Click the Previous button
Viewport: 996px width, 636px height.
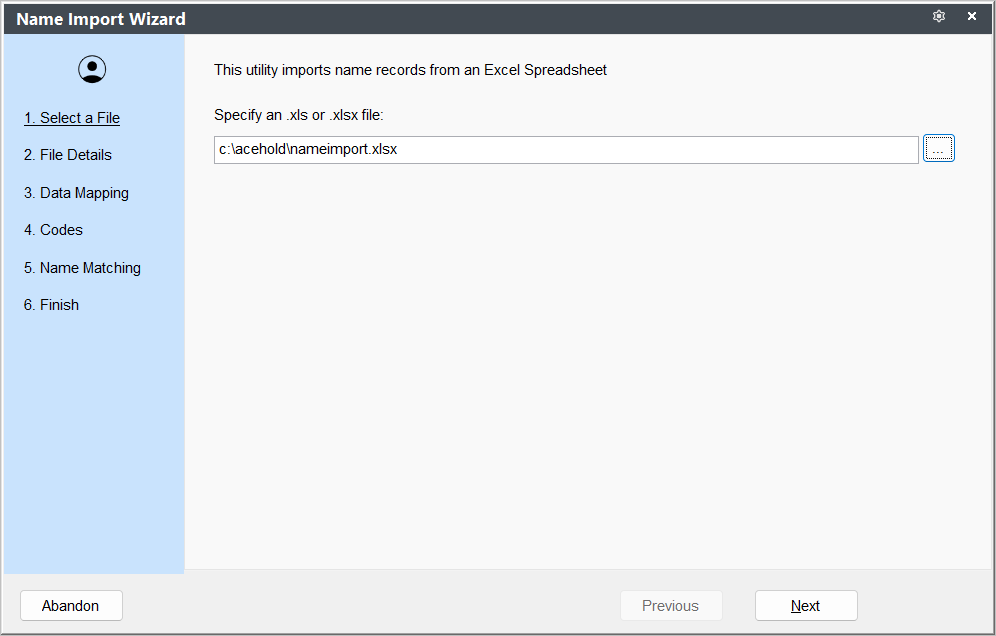671,606
